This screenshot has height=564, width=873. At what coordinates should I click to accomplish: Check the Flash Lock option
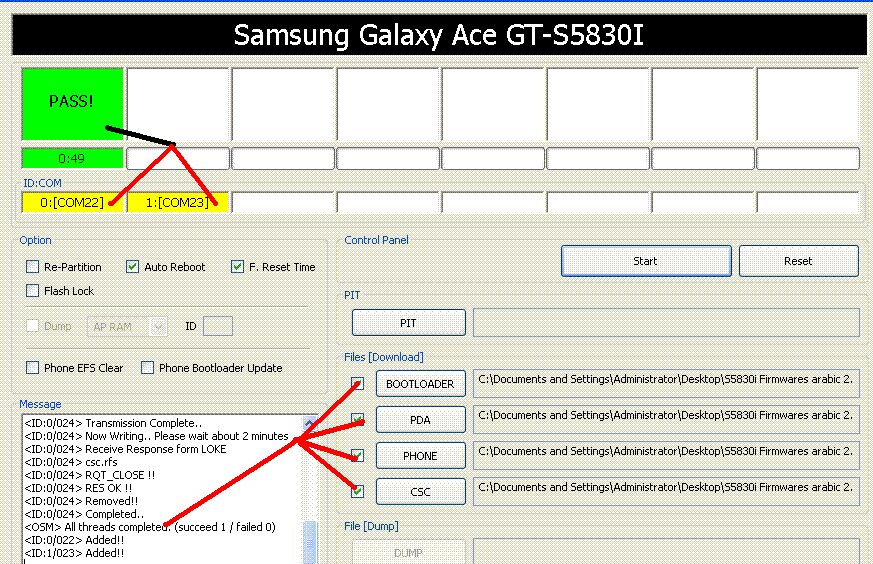33,291
